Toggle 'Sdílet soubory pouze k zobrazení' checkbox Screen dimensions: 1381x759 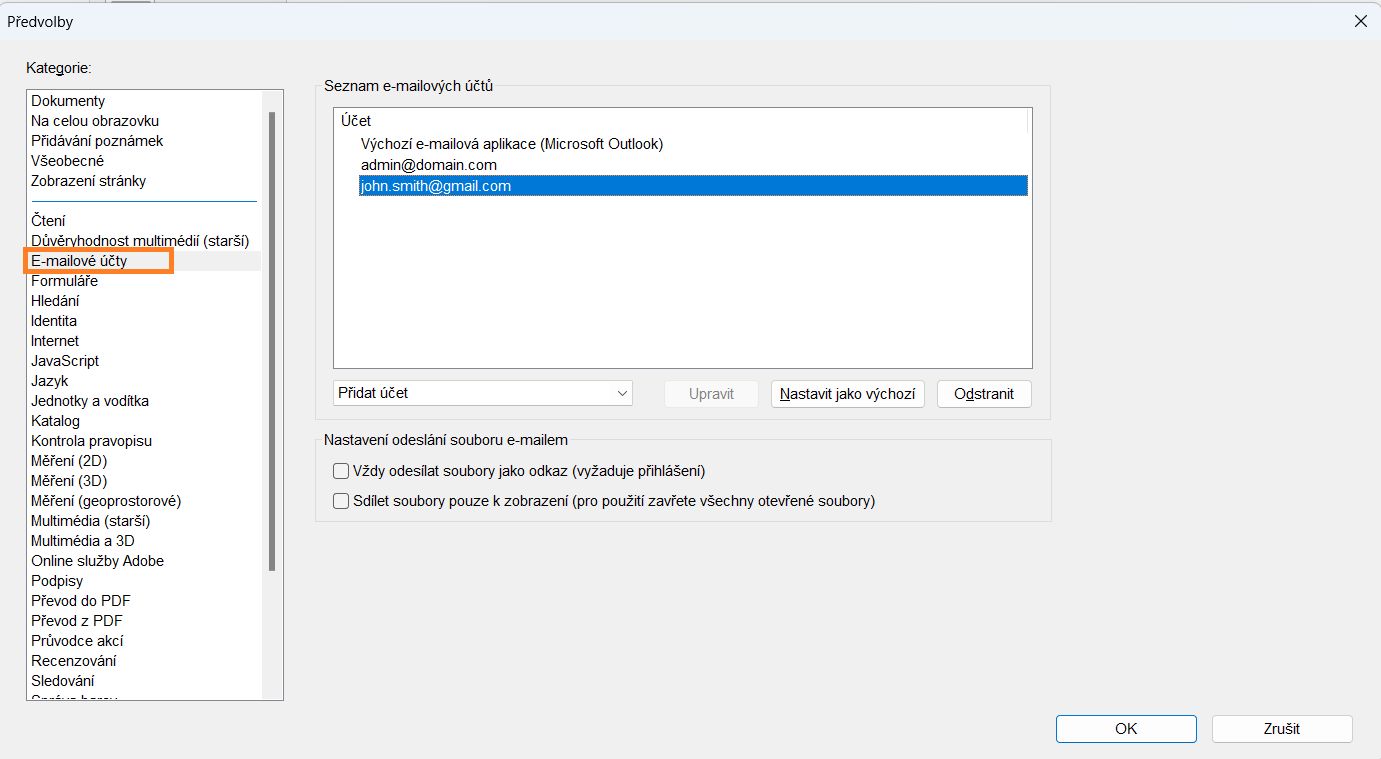point(340,501)
